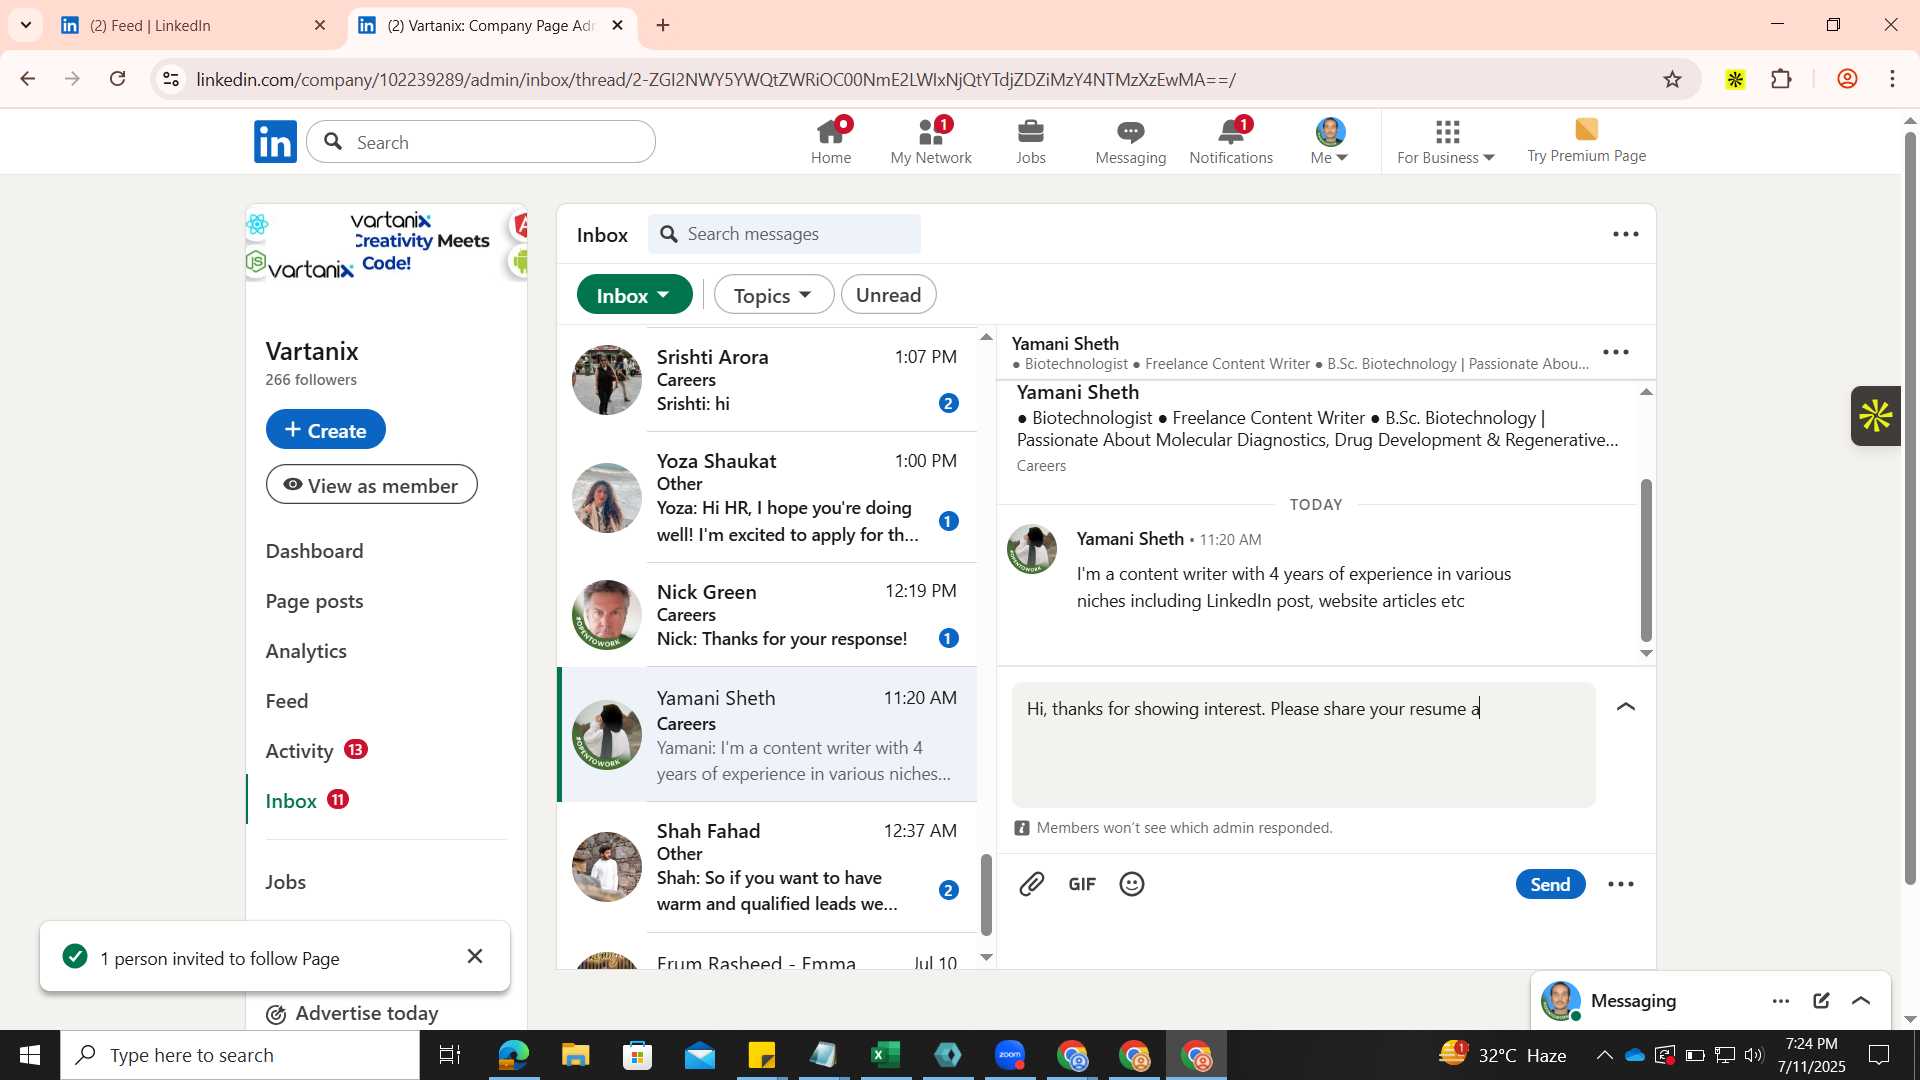The image size is (1920, 1080).
Task: Open the GIF picker
Action: pyautogui.click(x=1082, y=884)
